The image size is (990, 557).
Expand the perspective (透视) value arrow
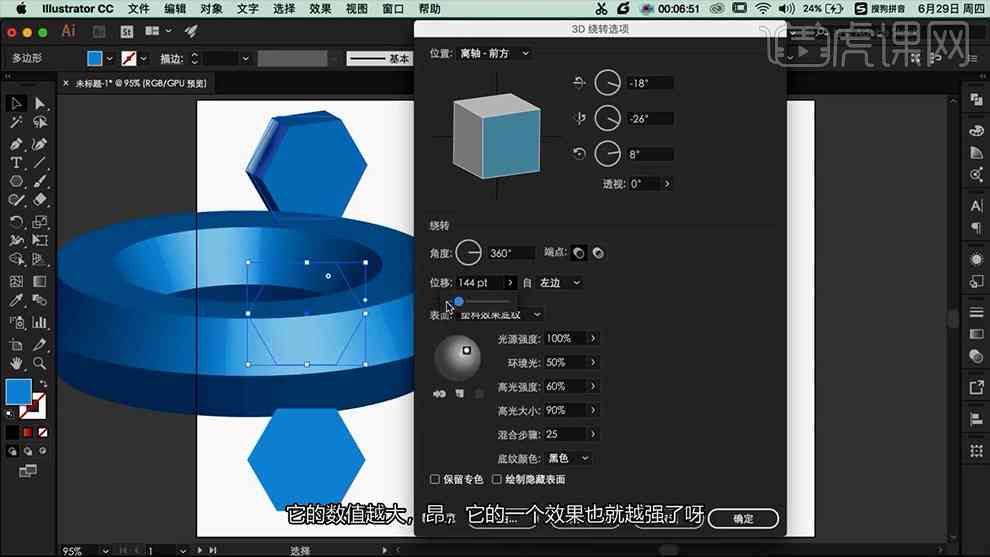pyautogui.click(x=667, y=184)
